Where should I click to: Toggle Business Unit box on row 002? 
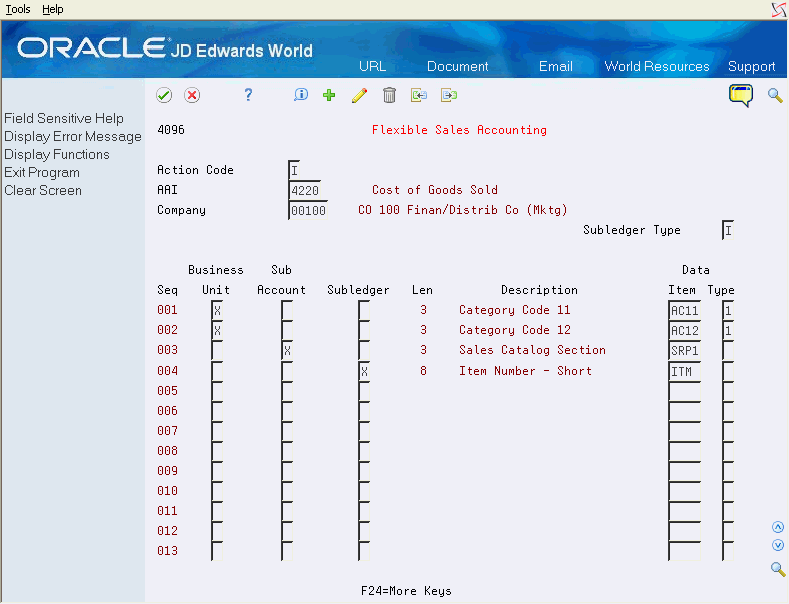tap(217, 330)
